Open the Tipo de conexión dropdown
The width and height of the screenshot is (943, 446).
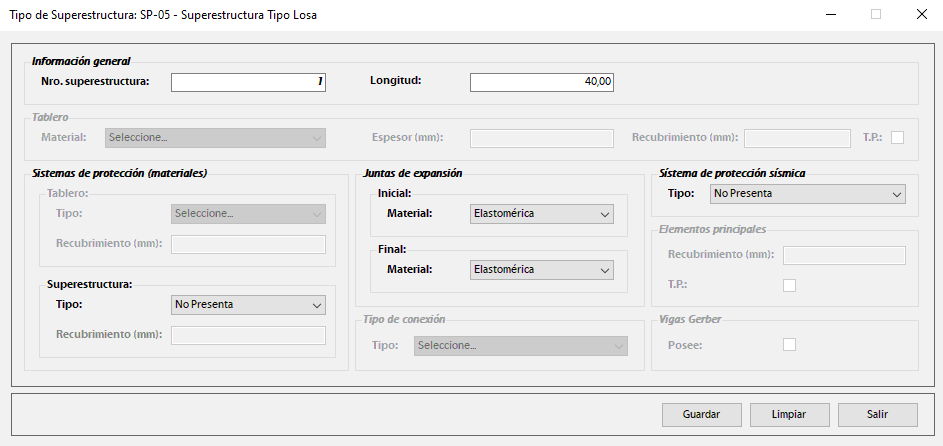[520, 346]
